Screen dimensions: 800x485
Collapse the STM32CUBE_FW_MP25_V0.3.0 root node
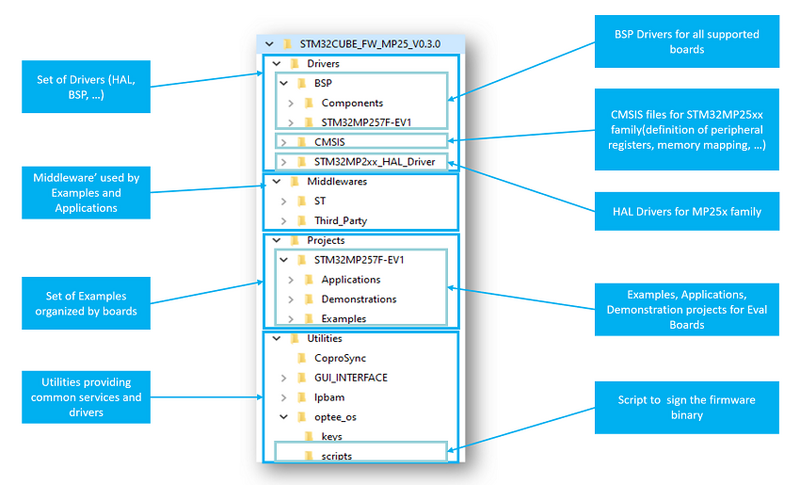269,44
